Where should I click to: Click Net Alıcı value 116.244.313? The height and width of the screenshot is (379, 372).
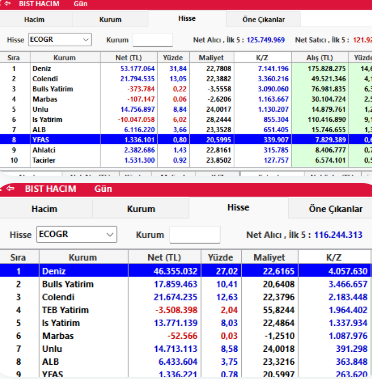click(x=338, y=235)
